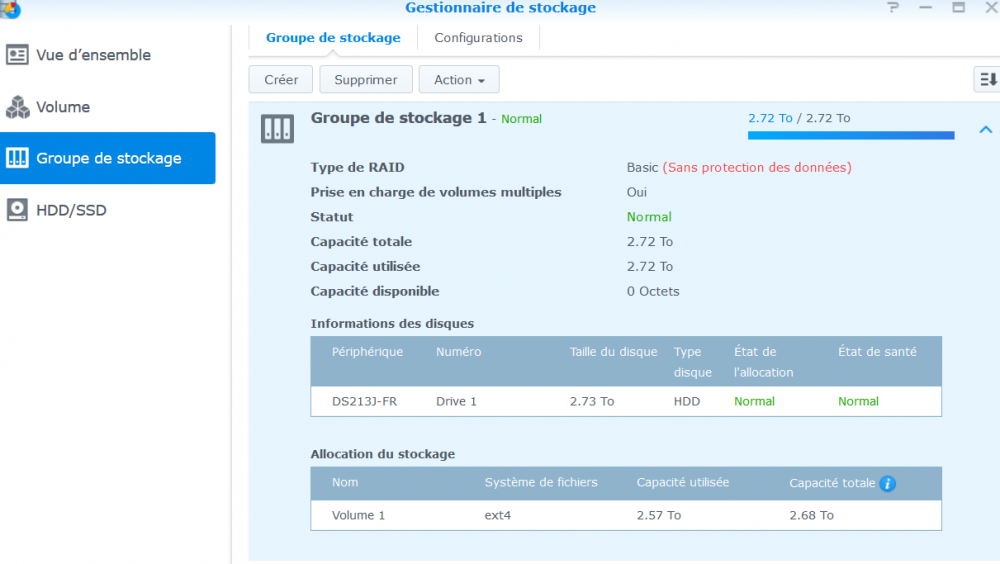Viewport: 1000px width, 564px height.
Task: Click the storage pool icon beside Groupe de stockage 1
Action: coord(277,128)
